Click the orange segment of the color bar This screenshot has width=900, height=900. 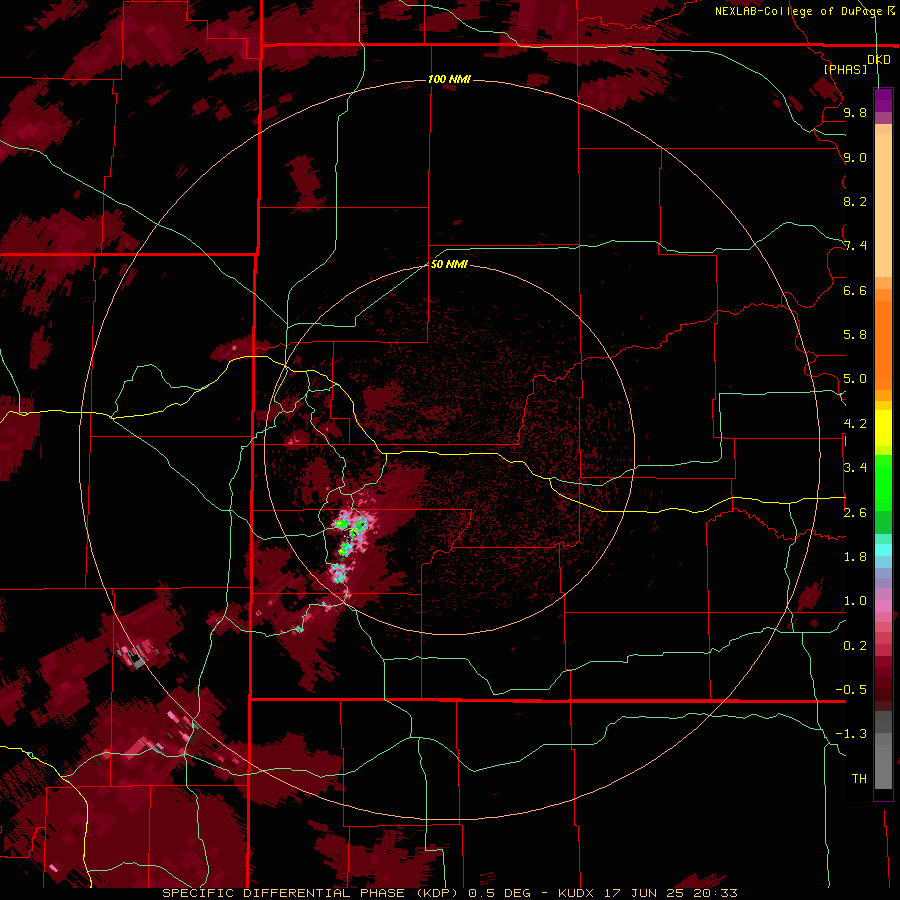(x=883, y=345)
